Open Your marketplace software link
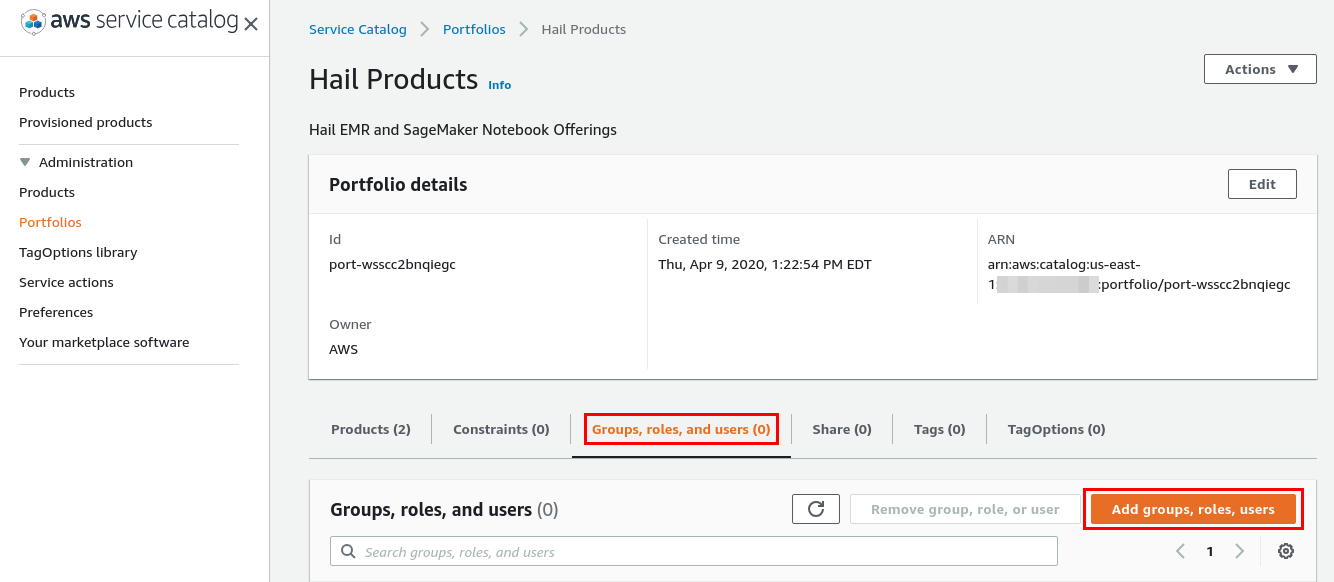The width and height of the screenshot is (1334, 582). tap(104, 342)
